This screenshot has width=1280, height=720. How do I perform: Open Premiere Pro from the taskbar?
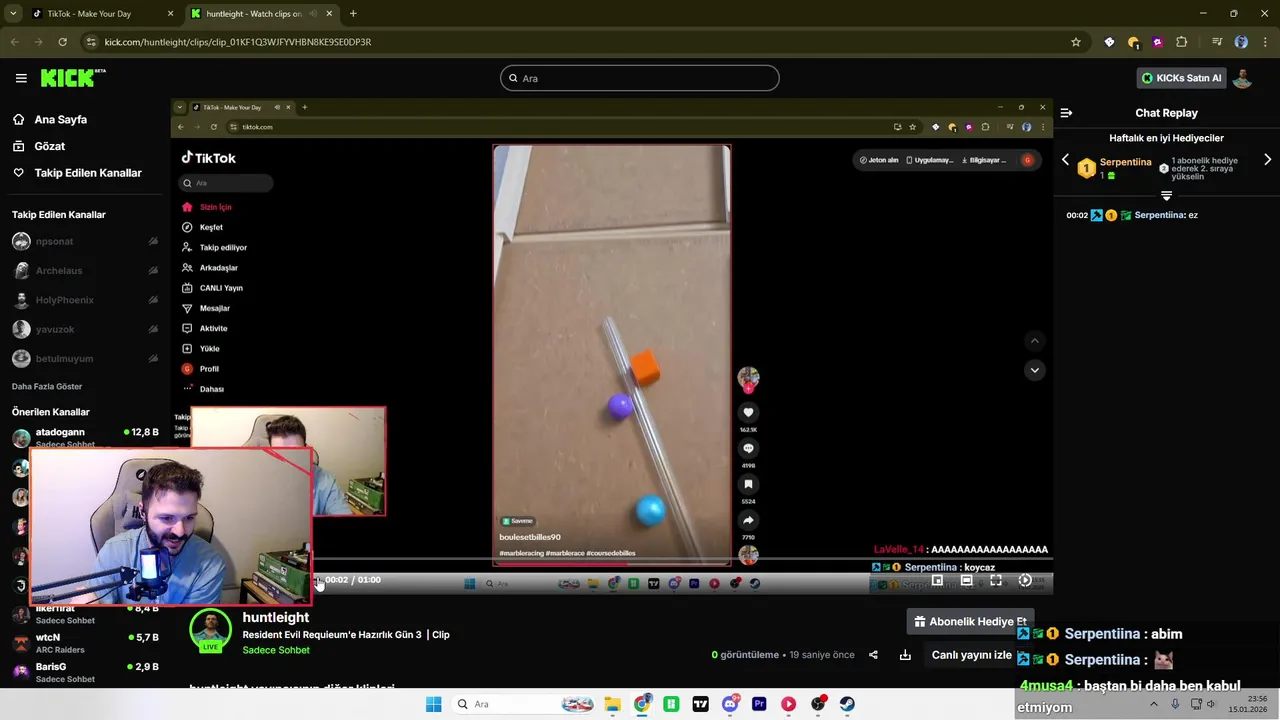click(759, 704)
